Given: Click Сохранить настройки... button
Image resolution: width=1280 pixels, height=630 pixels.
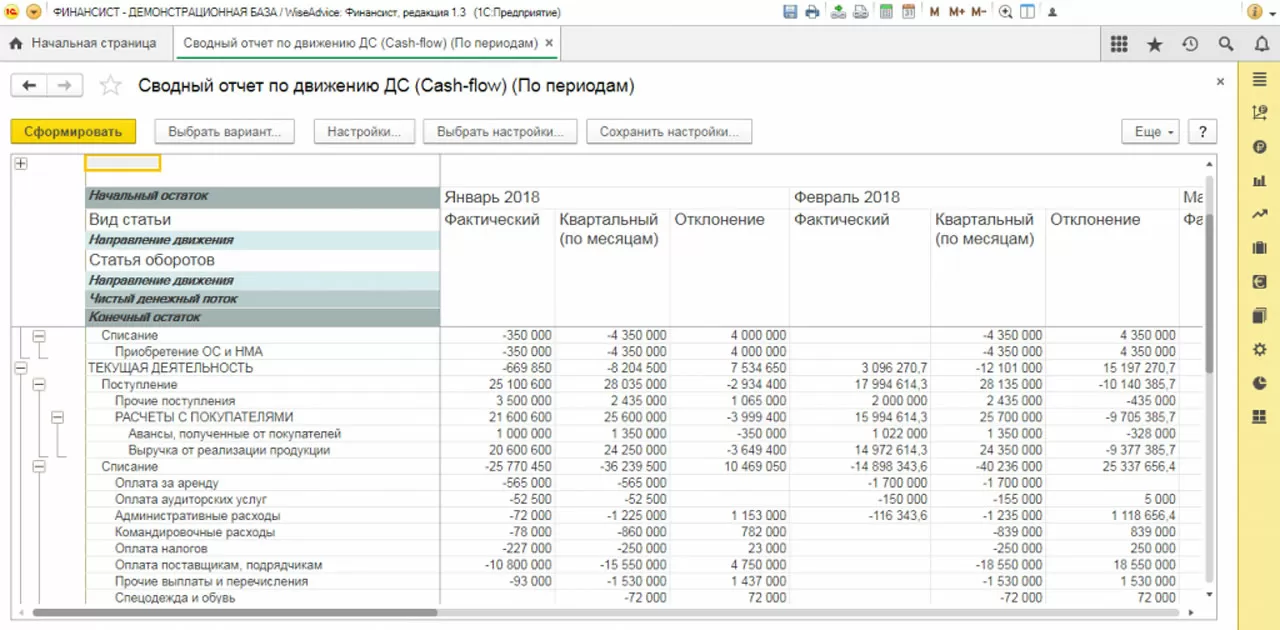Looking at the screenshot, I should pos(669,132).
